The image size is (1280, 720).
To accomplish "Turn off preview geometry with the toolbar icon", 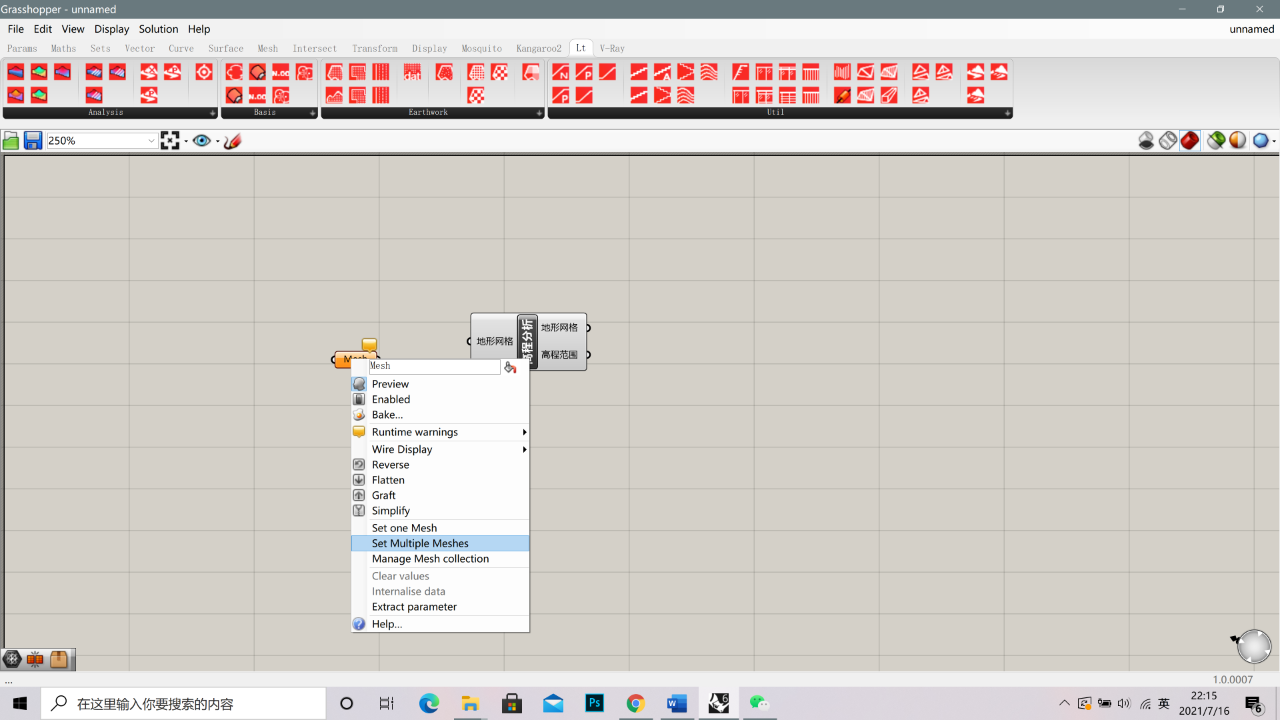I will [1146, 141].
